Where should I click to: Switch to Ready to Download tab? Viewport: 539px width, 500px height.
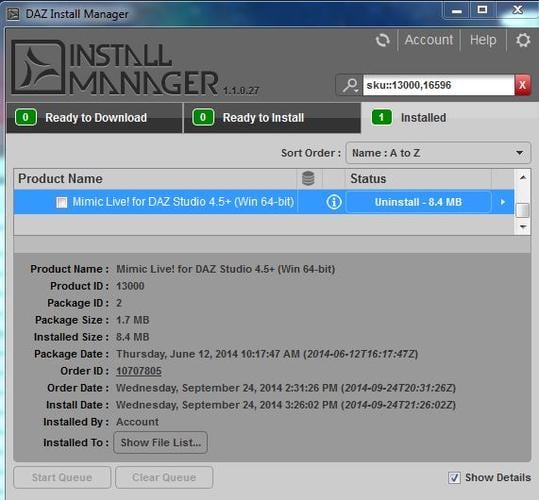(x=95, y=118)
